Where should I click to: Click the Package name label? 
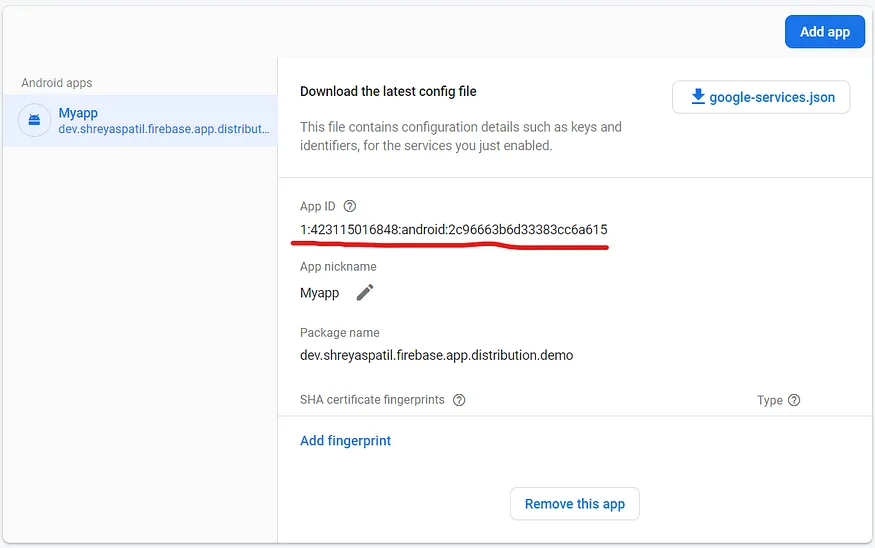pyautogui.click(x=340, y=333)
